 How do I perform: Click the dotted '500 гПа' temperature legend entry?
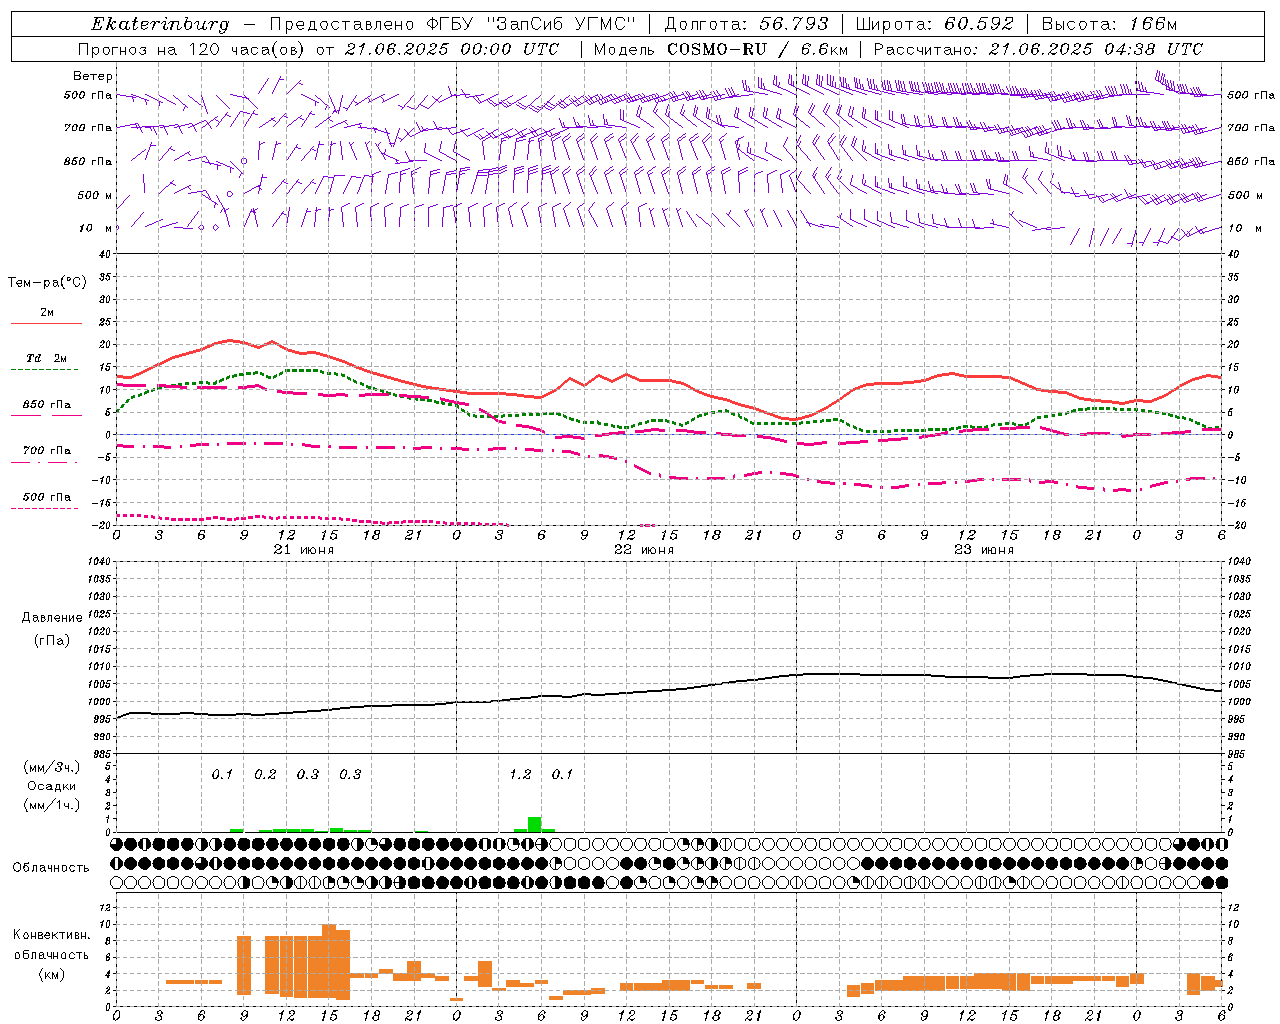(47, 497)
